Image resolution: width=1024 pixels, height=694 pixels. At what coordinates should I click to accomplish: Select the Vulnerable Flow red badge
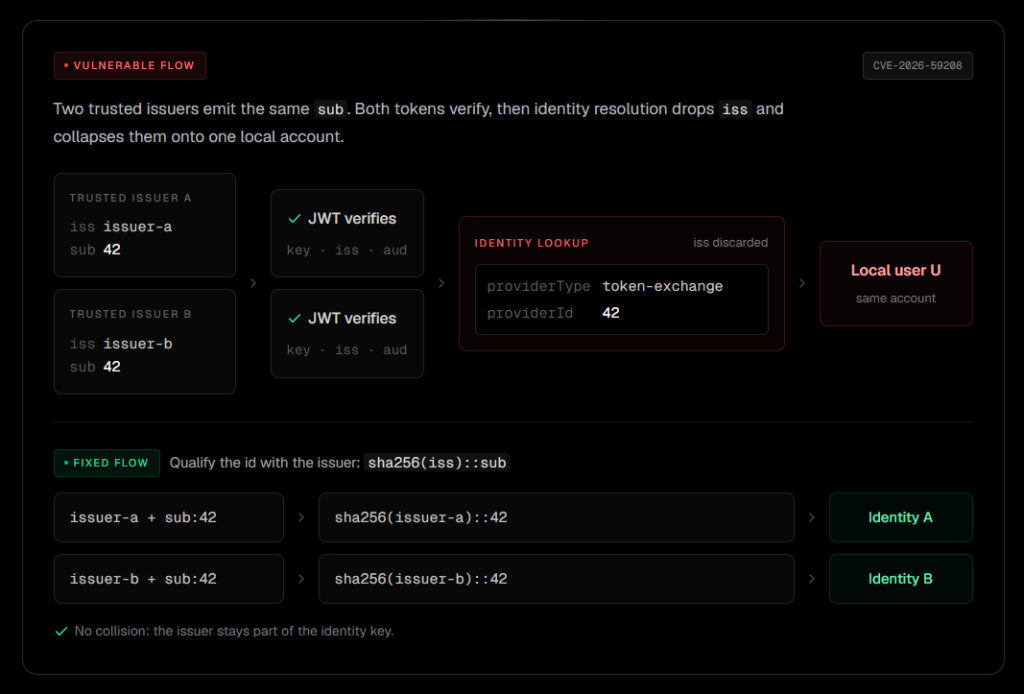[130, 66]
